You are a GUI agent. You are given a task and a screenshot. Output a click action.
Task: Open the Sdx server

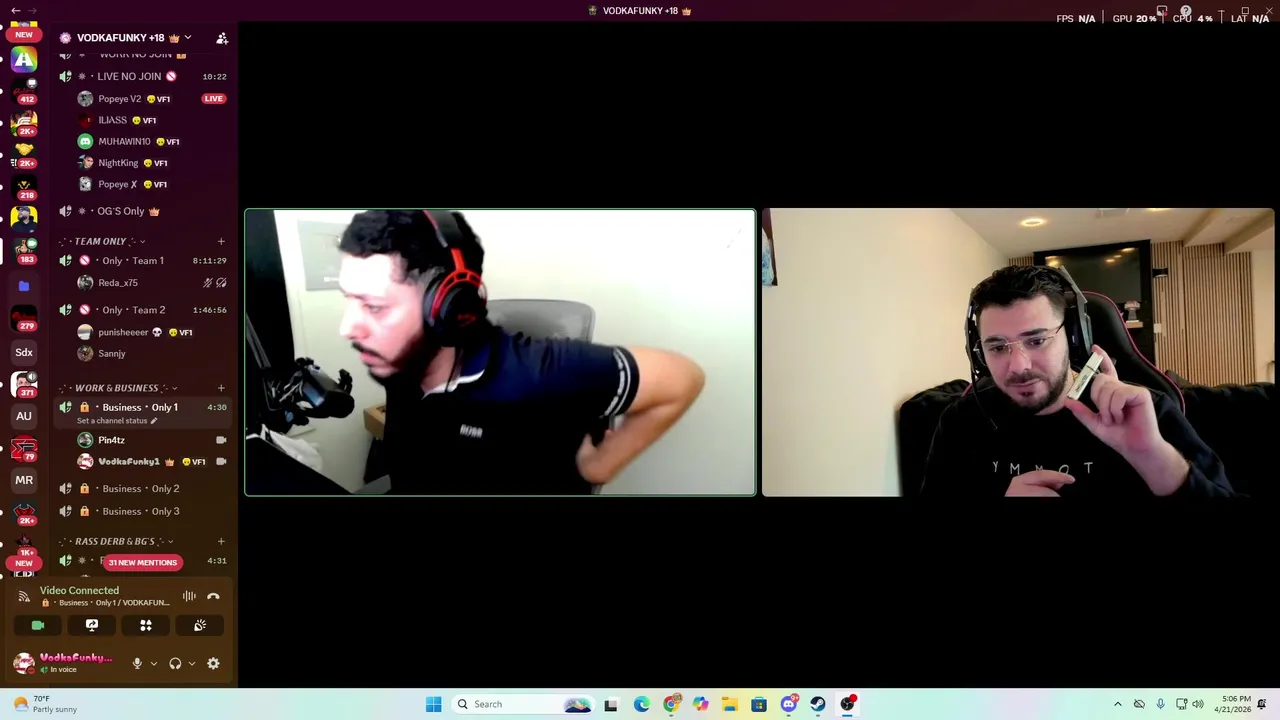[24, 352]
